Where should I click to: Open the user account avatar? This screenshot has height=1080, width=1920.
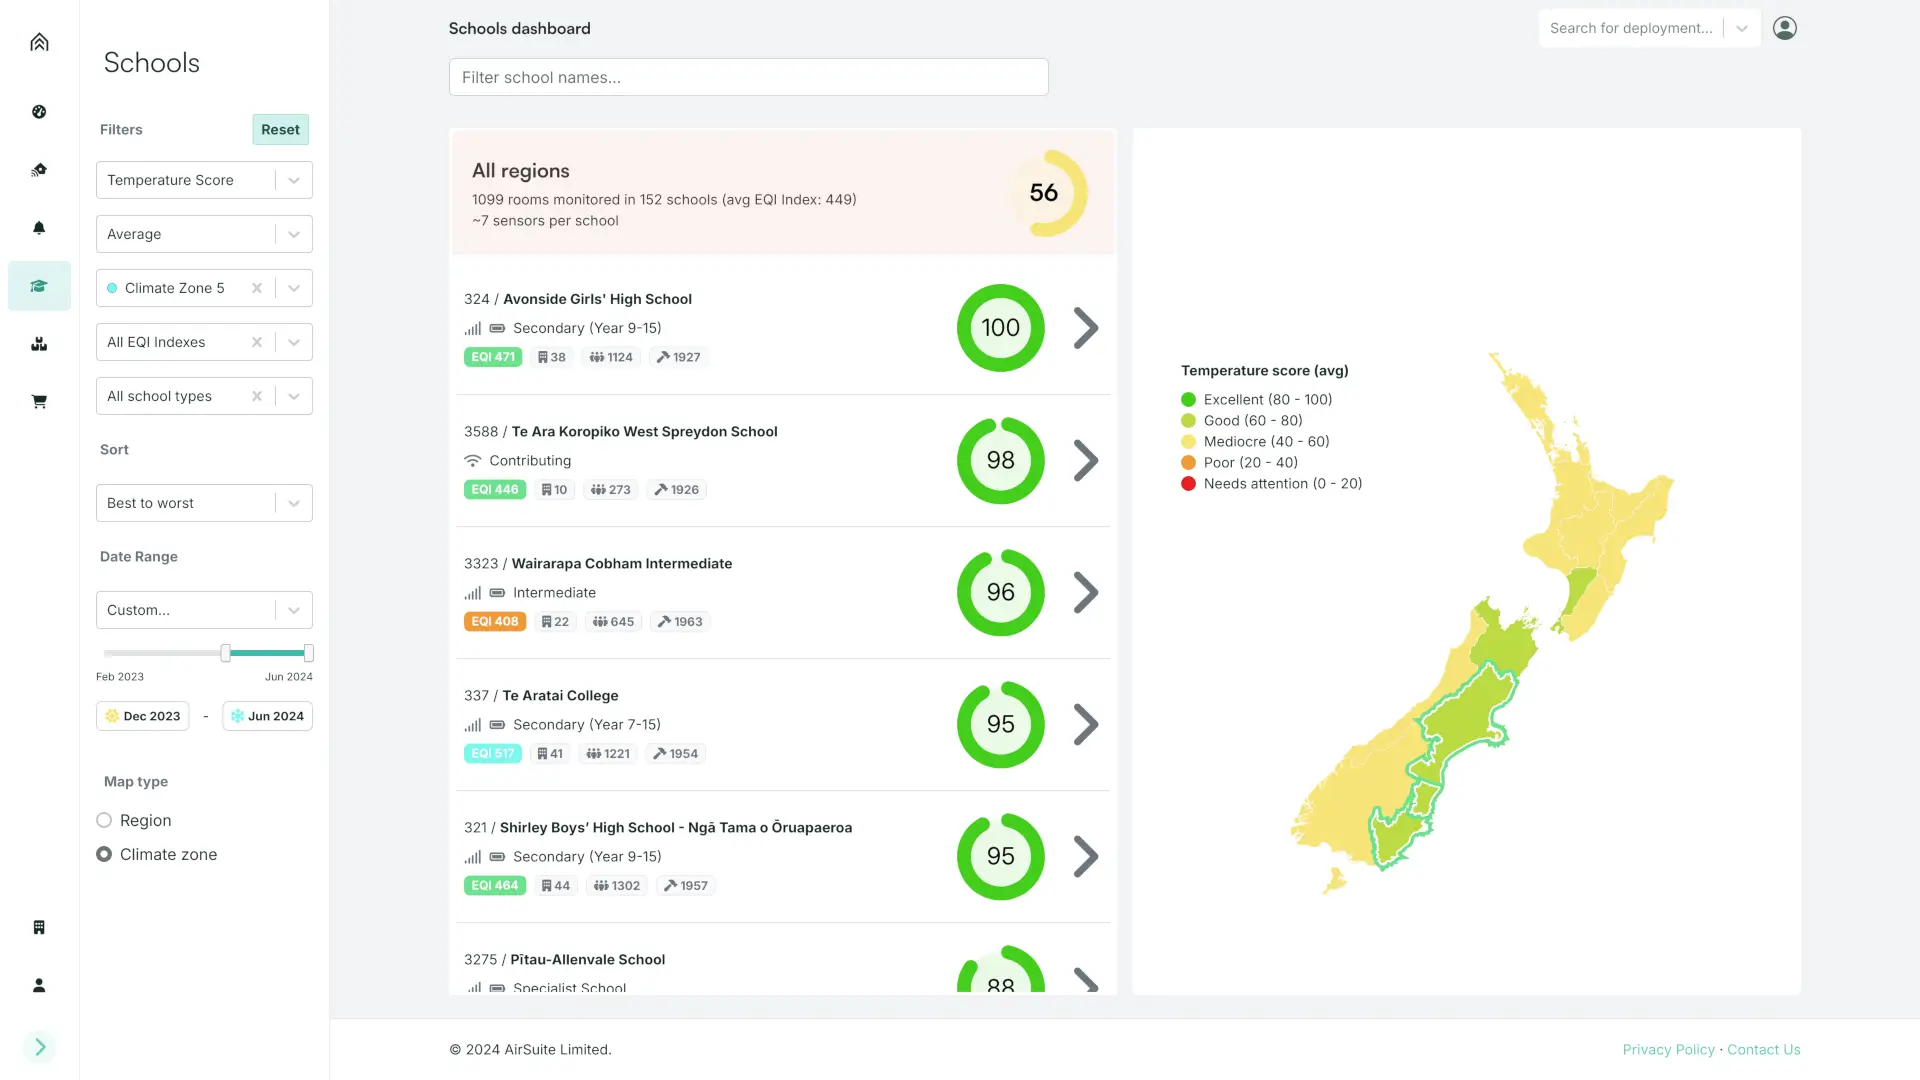pyautogui.click(x=1785, y=28)
